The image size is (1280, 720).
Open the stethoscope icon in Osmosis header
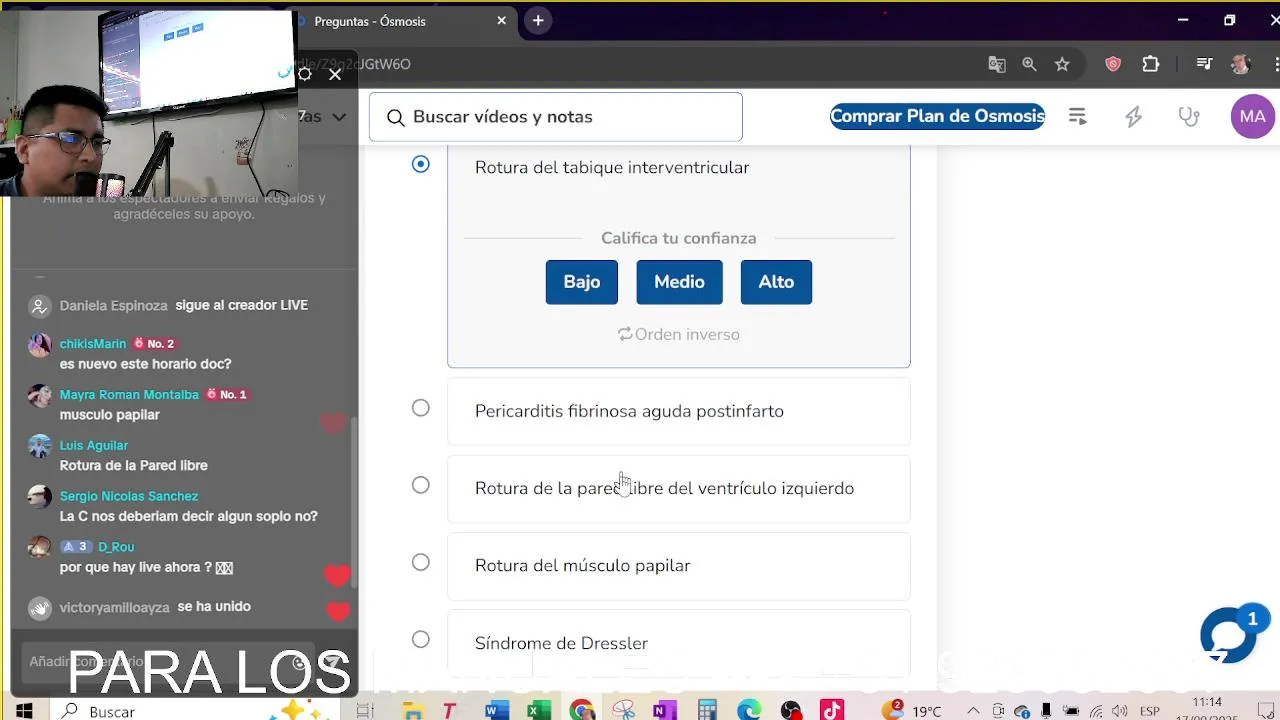pos(1189,117)
